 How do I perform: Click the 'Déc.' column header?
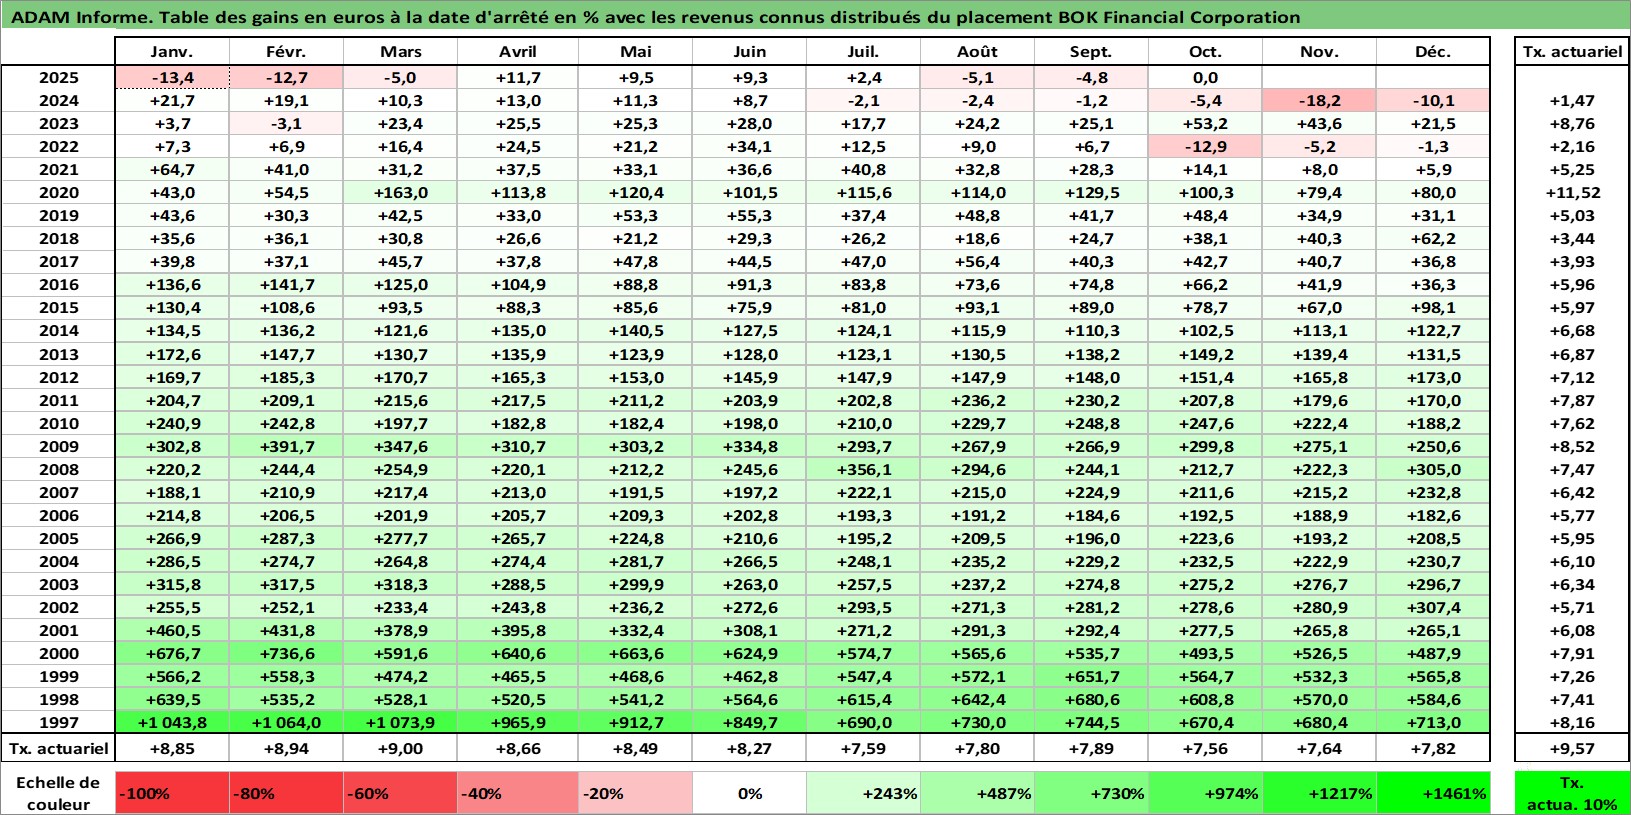[1433, 52]
